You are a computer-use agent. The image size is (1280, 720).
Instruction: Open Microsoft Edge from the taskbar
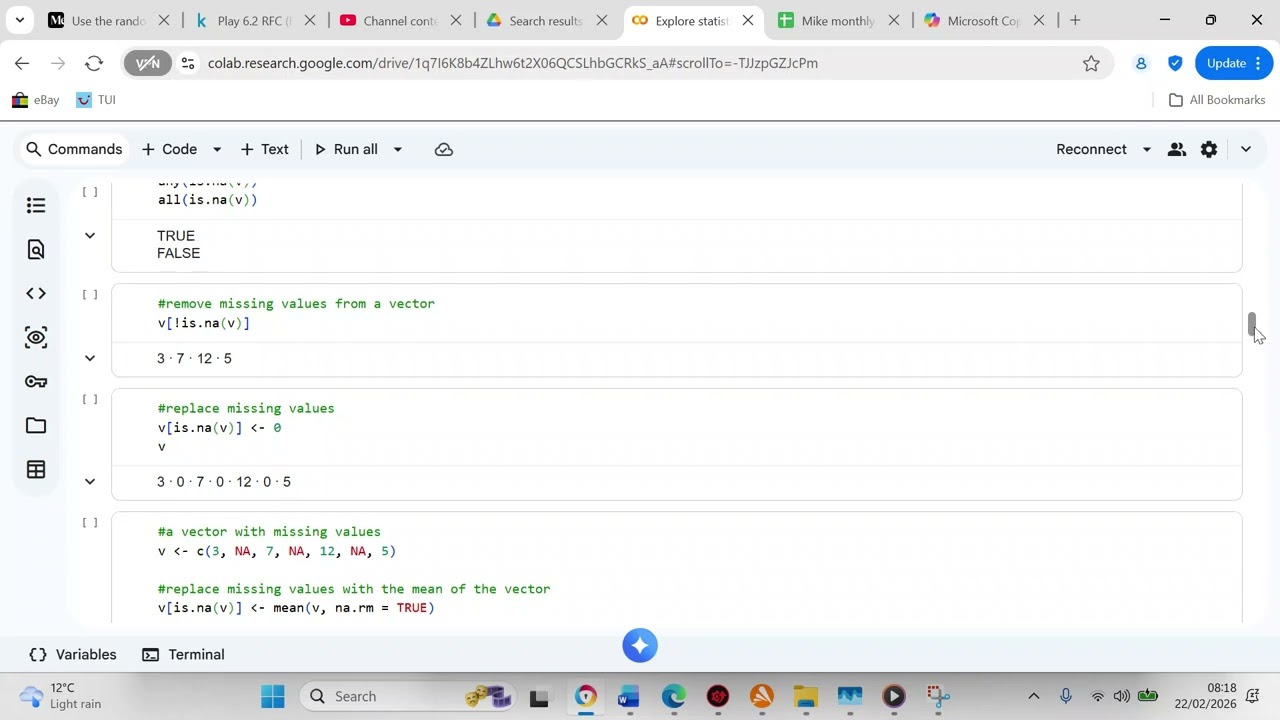673,696
